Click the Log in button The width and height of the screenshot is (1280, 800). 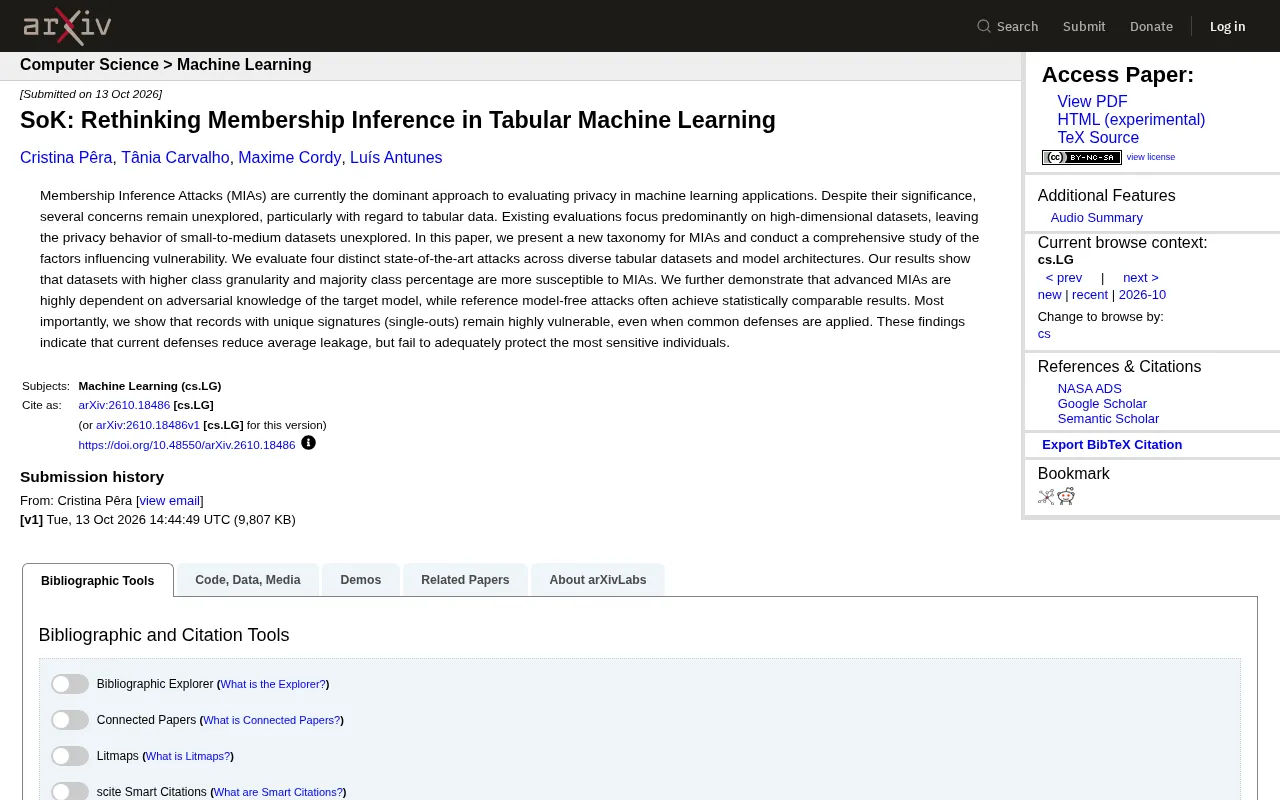pyautogui.click(x=1227, y=26)
